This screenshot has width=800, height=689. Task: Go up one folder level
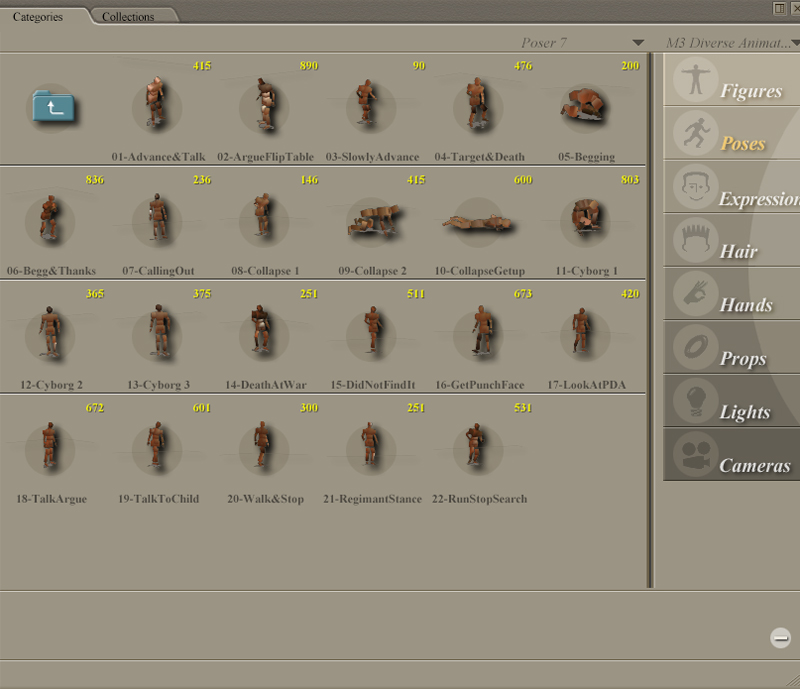[53, 107]
